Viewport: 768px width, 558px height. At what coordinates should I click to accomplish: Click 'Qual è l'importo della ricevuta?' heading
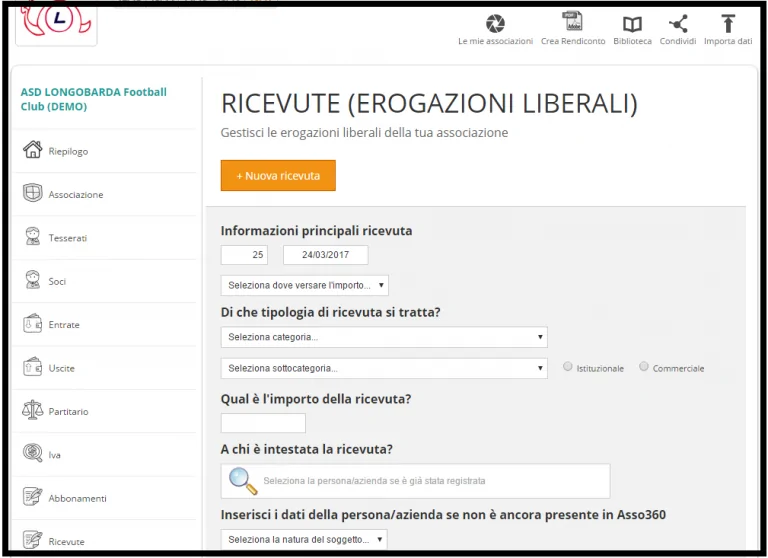(x=316, y=399)
